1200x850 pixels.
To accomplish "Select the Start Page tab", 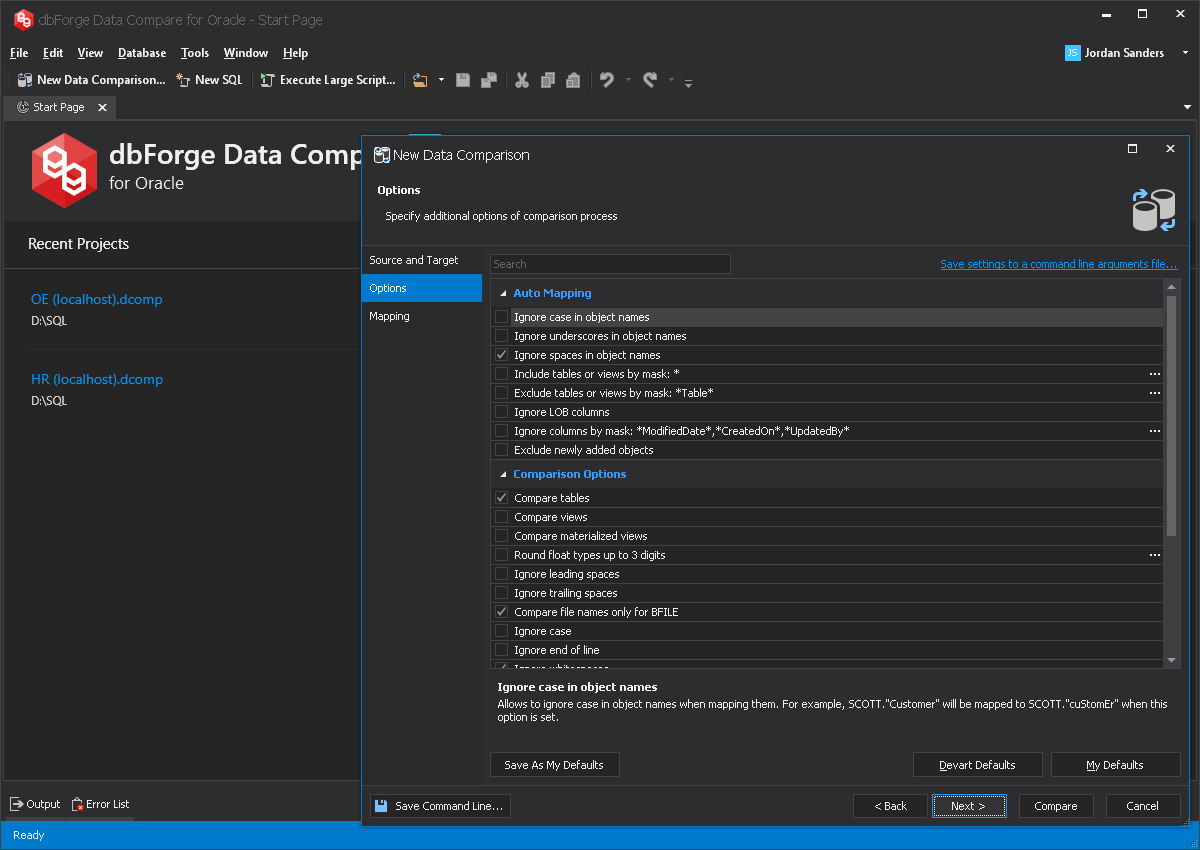I will pyautogui.click(x=59, y=107).
